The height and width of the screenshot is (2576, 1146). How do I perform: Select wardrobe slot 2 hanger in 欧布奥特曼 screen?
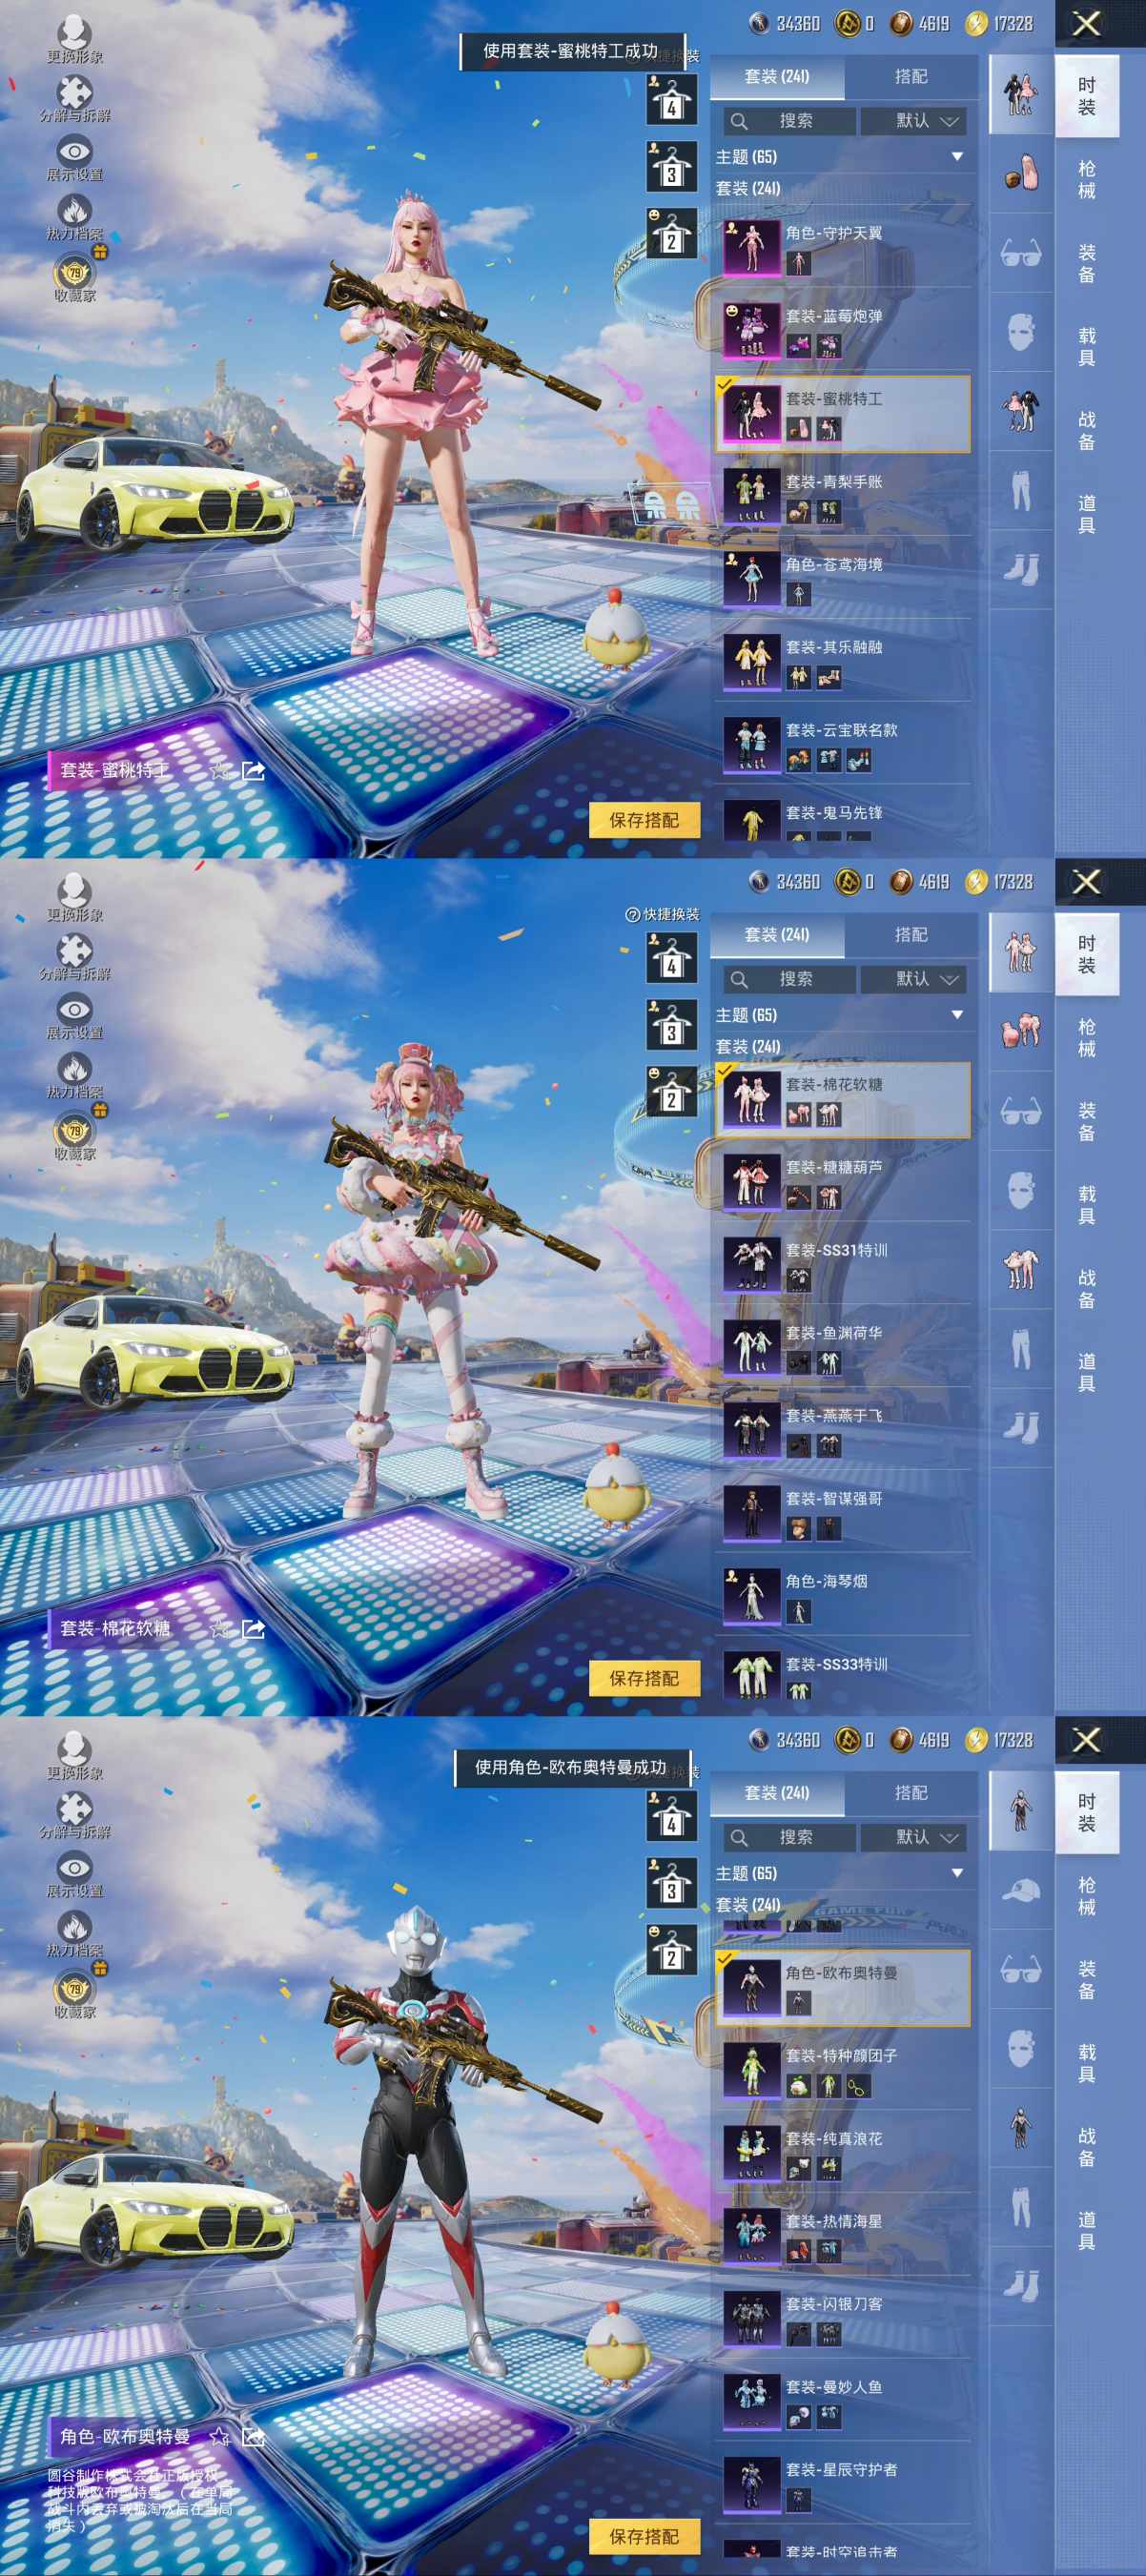tap(671, 1949)
